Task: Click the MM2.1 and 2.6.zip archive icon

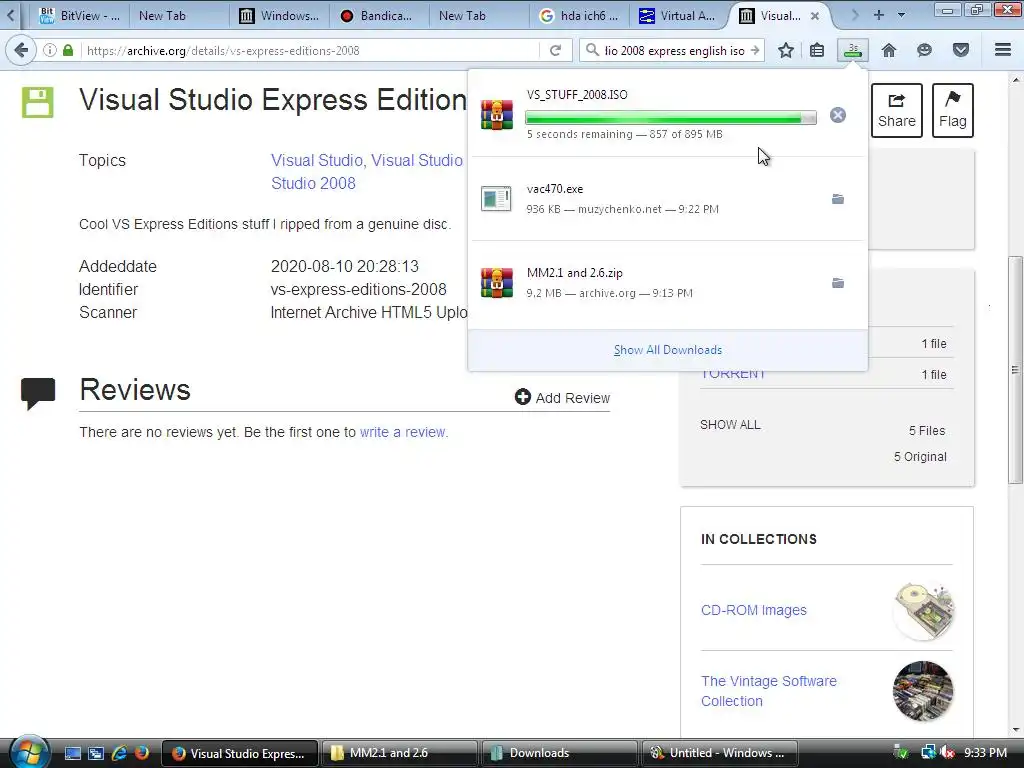Action: point(496,283)
